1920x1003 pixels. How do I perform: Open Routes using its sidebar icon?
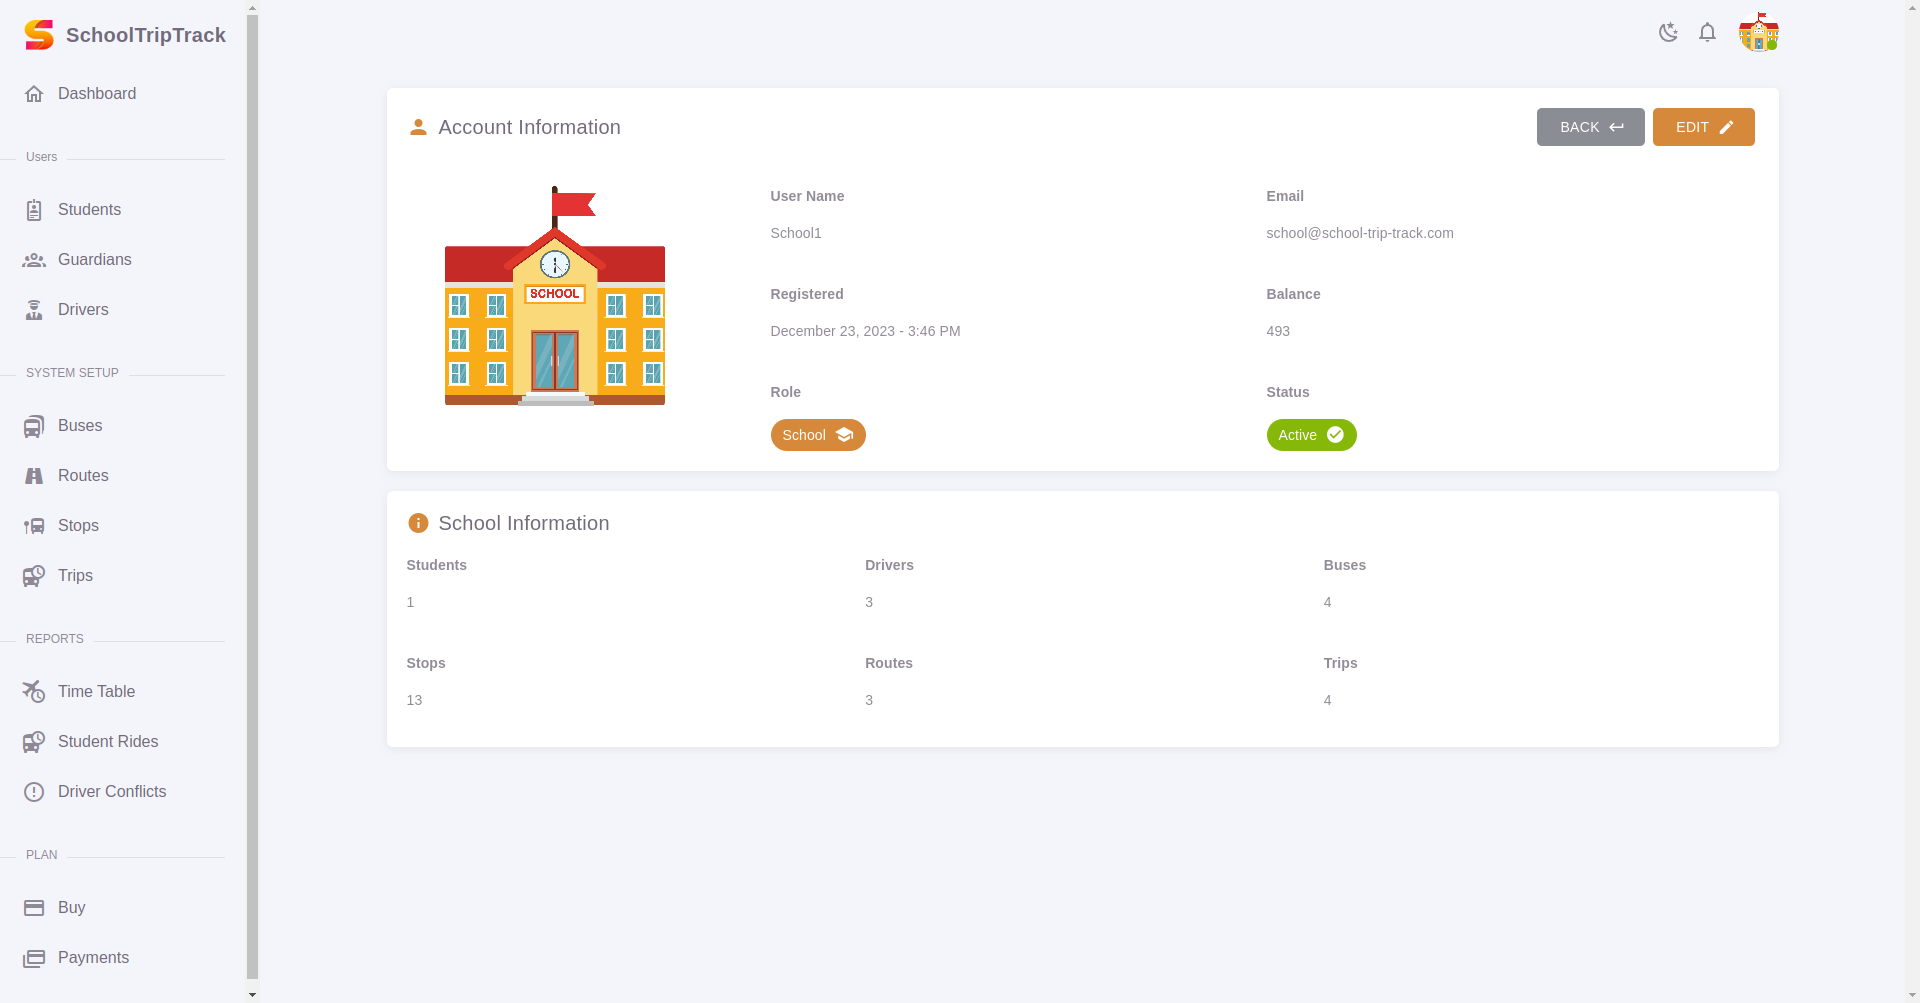click(x=35, y=475)
